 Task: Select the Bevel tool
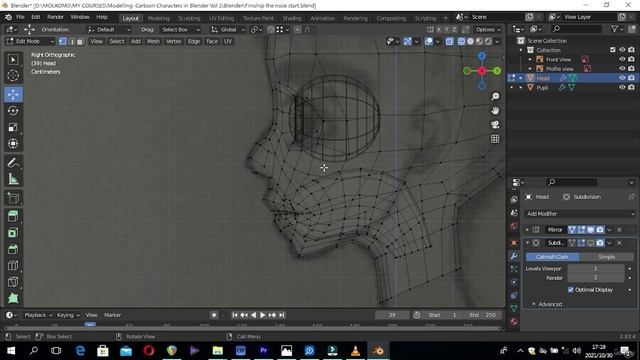tap(13, 249)
